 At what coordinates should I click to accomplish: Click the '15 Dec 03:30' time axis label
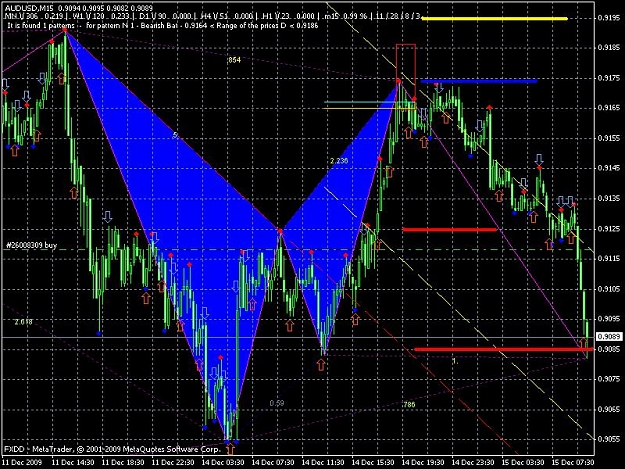click(523, 462)
